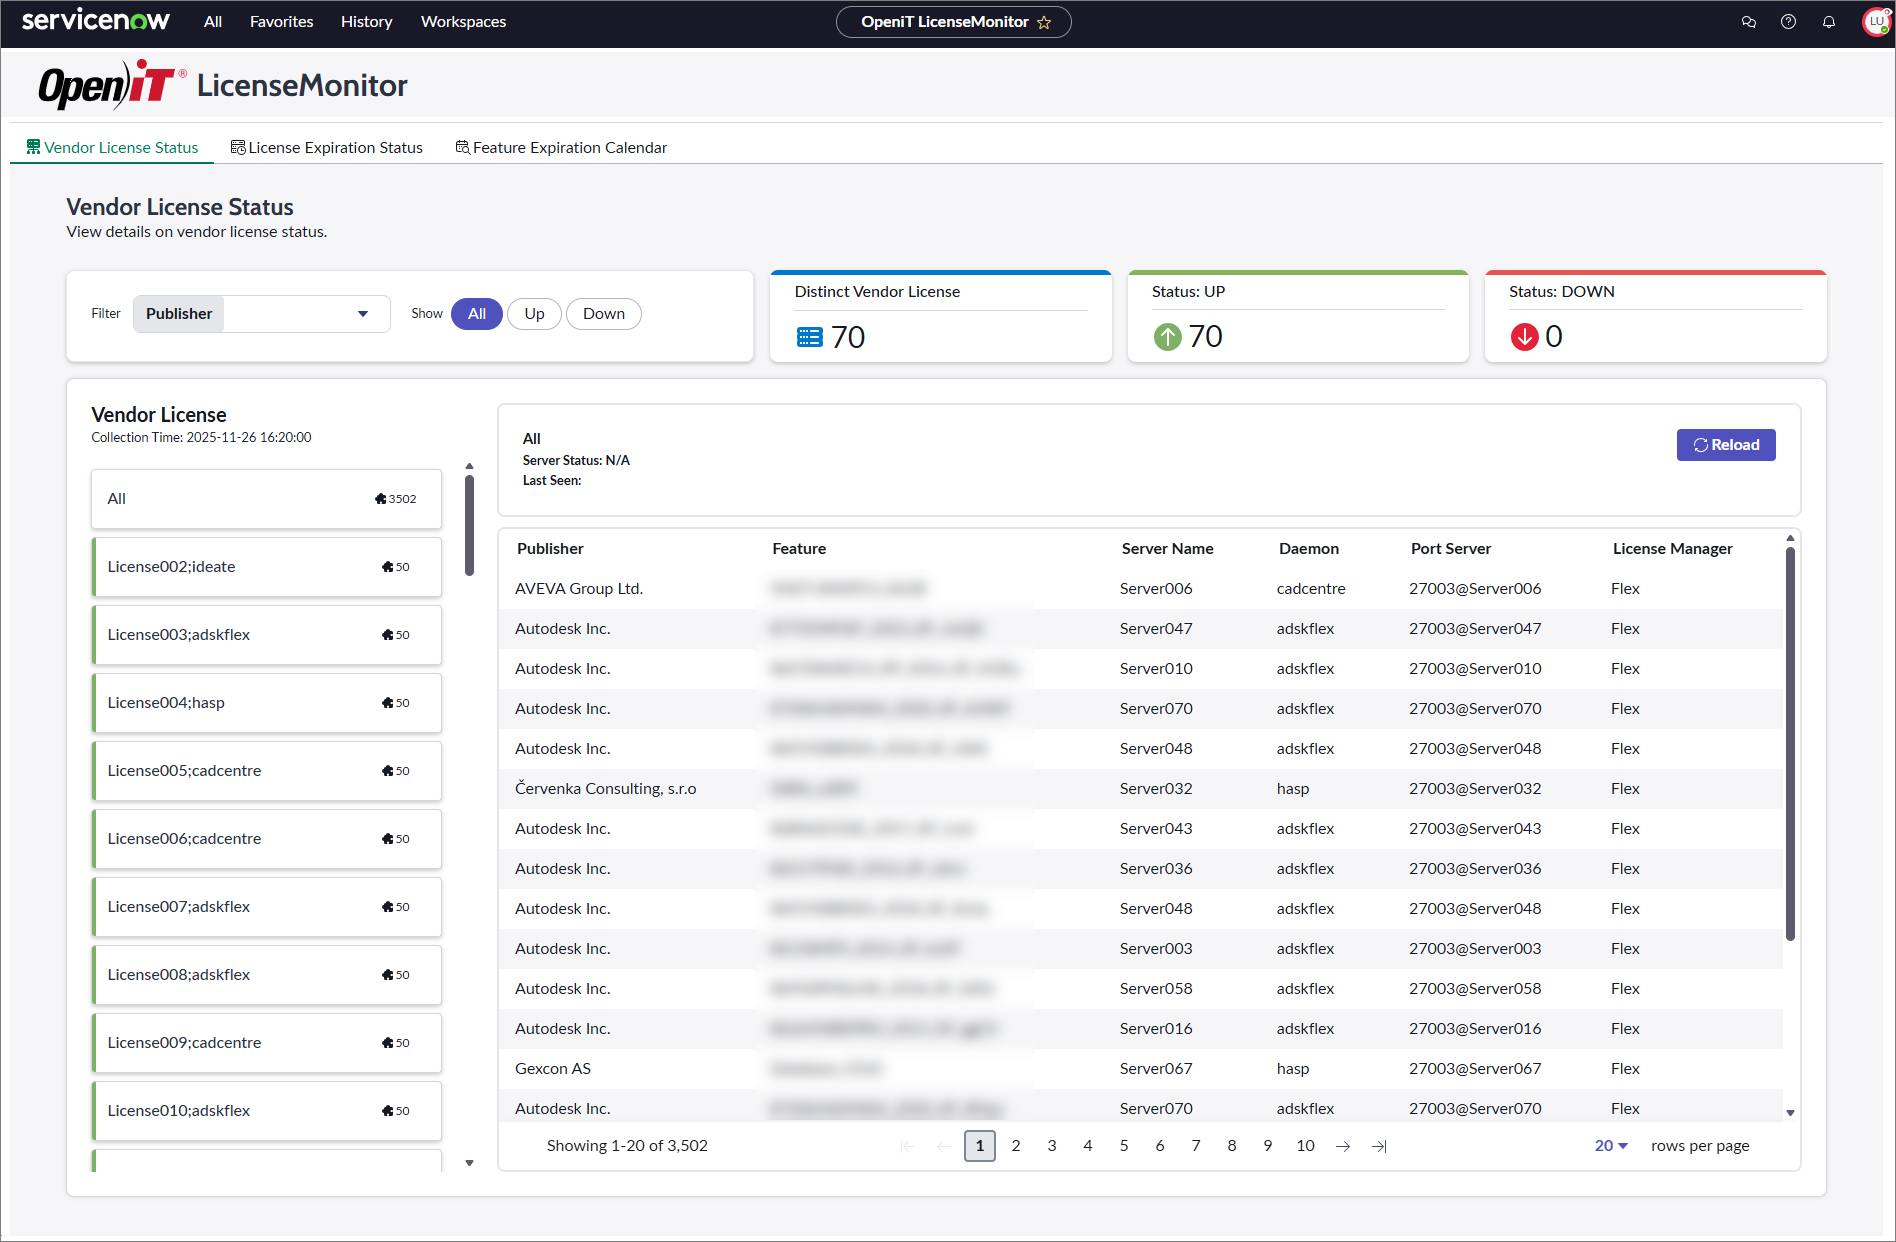Click the Reload button
This screenshot has width=1896, height=1242.
point(1726,445)
